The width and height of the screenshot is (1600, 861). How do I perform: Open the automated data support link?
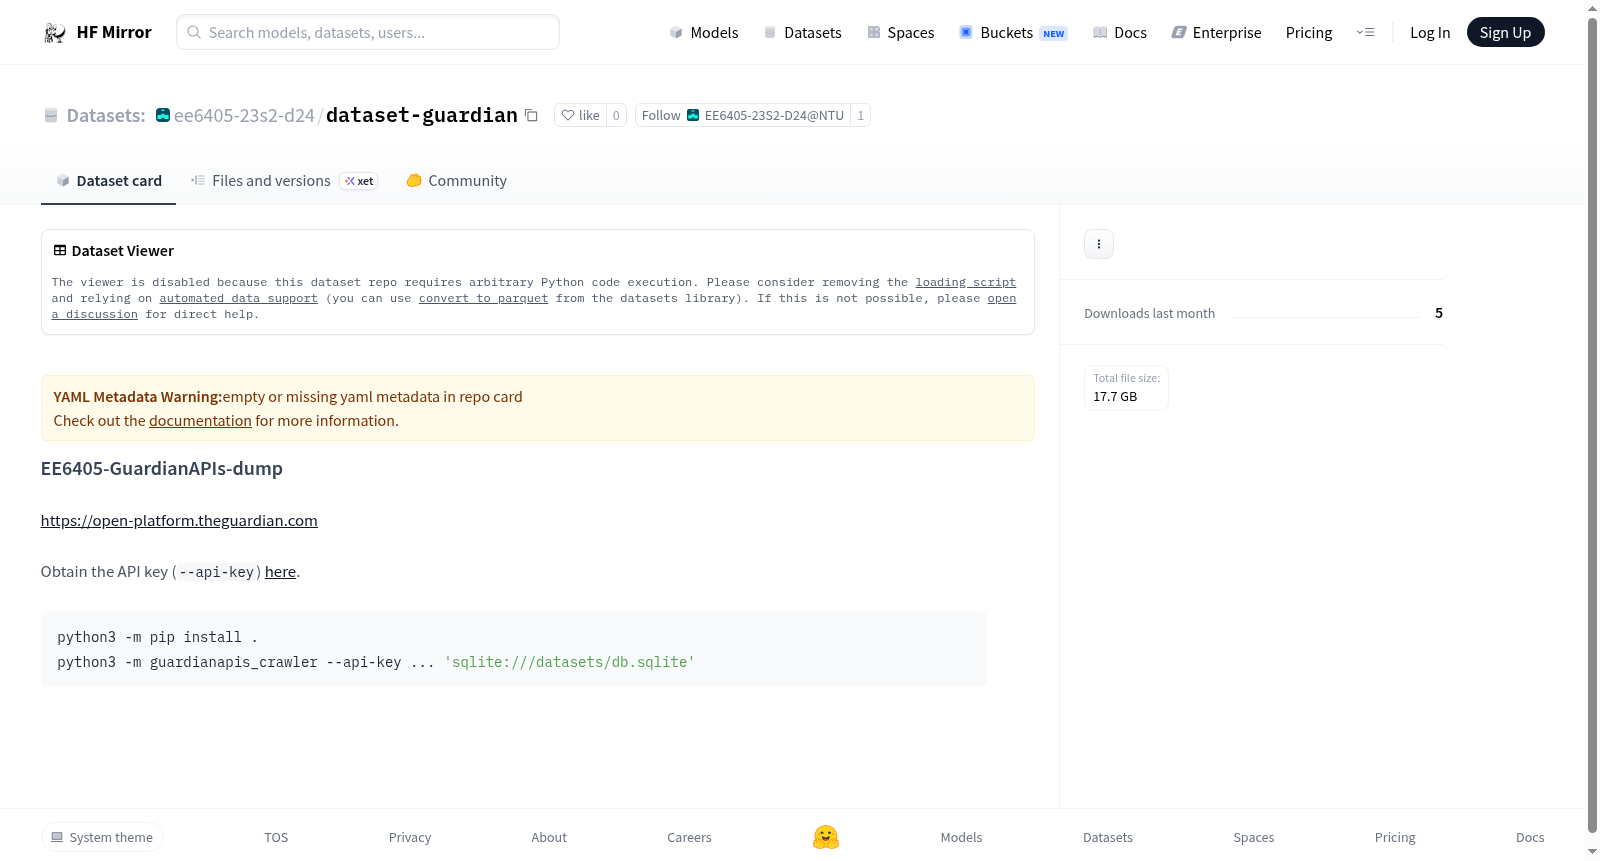click(x=238, y=299)
